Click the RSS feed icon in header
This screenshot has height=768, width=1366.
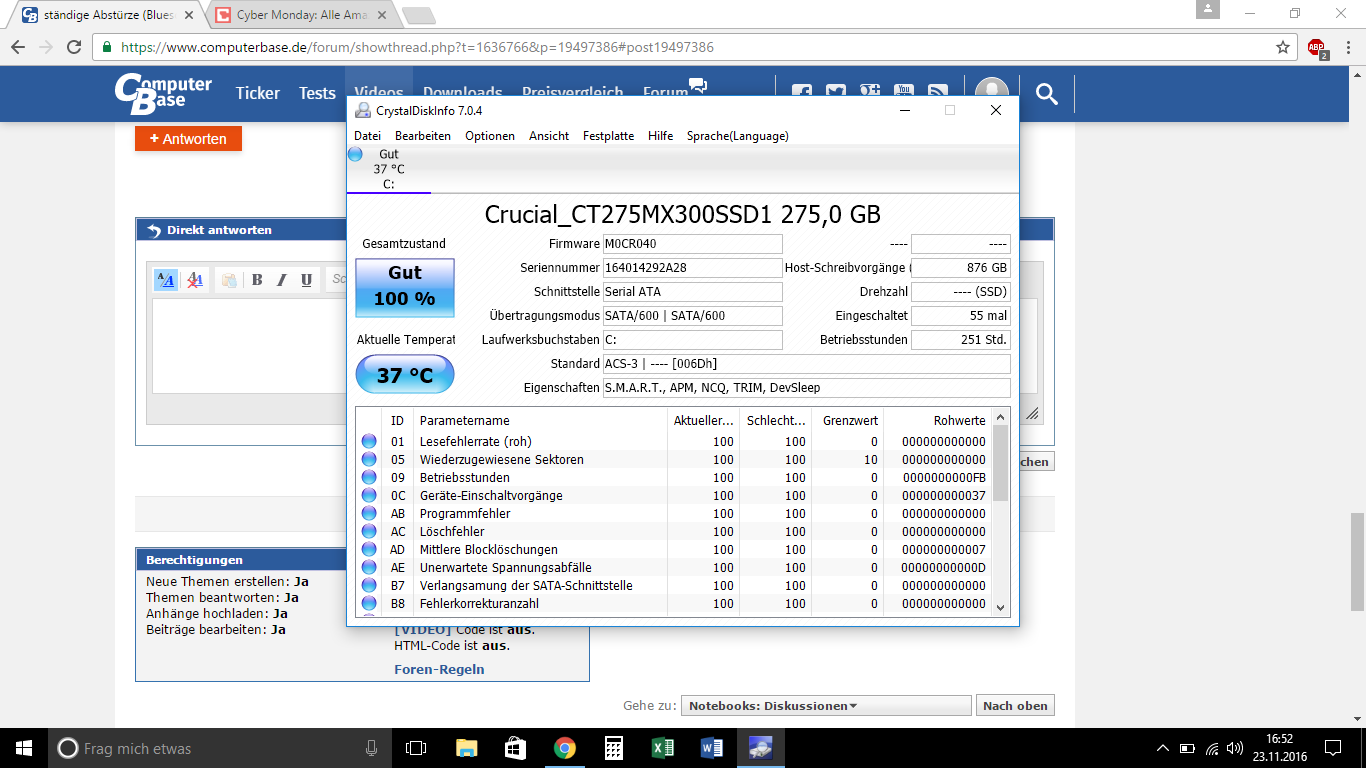click(x=938, y=93)
